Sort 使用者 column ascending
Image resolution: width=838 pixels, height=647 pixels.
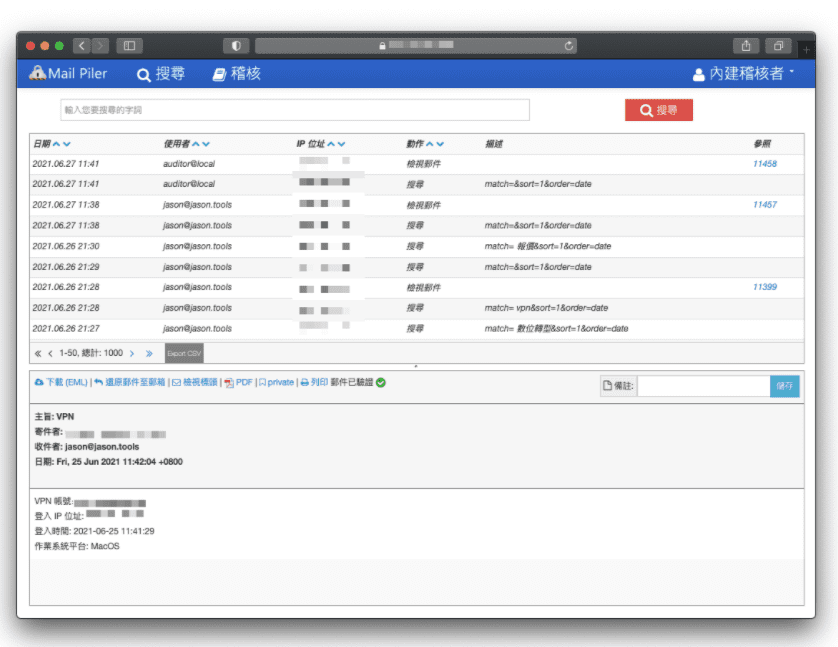click(196, 144)
